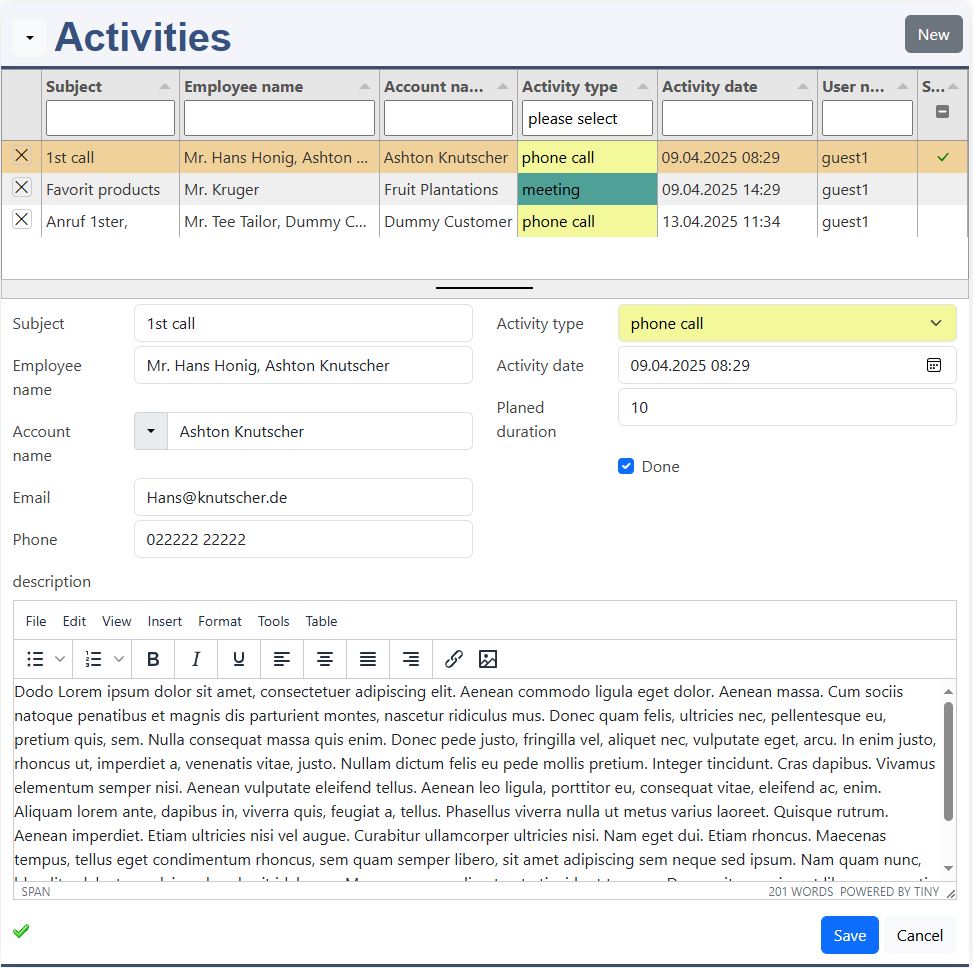973x968 pixels.
Task: Center align text in description editor
Action: [x=325, y=659]
